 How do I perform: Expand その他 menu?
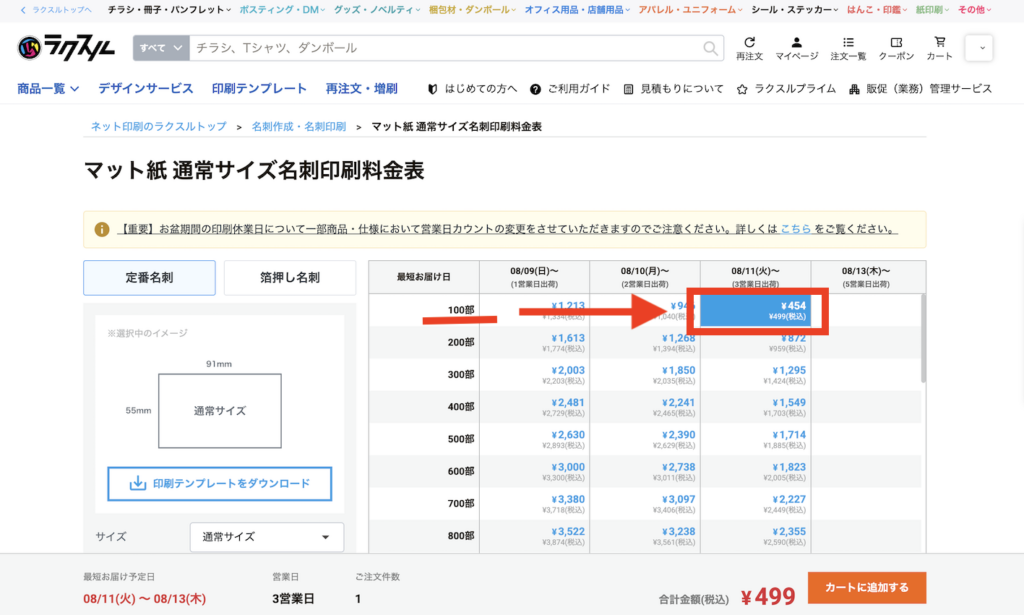(974, 10)
